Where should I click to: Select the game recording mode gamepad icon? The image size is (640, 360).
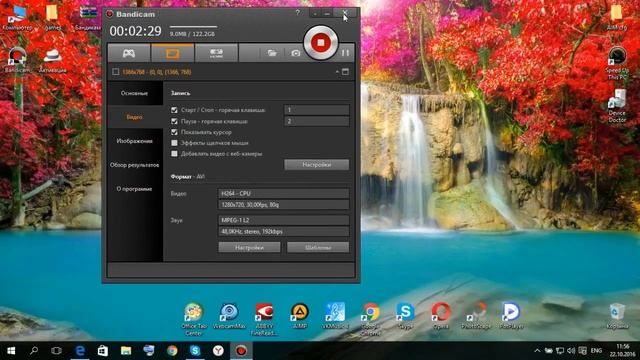[129, 53]
